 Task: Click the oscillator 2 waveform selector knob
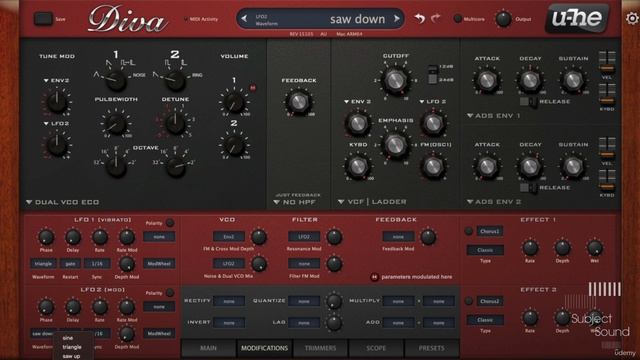(176, 80)
